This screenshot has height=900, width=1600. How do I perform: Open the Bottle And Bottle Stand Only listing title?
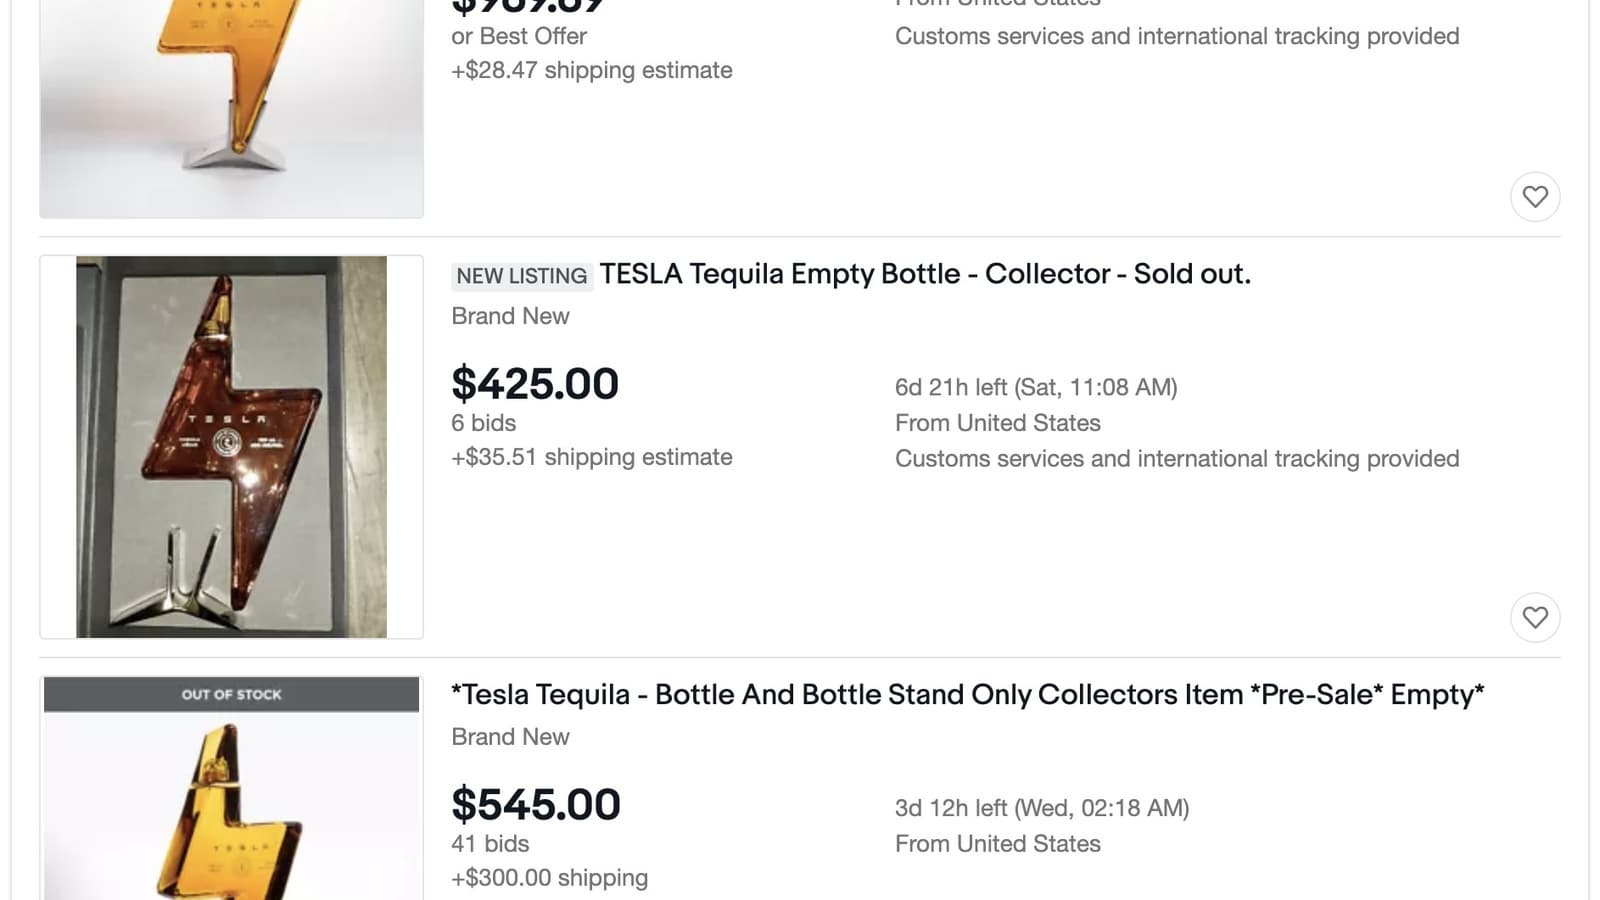[967, 695]
